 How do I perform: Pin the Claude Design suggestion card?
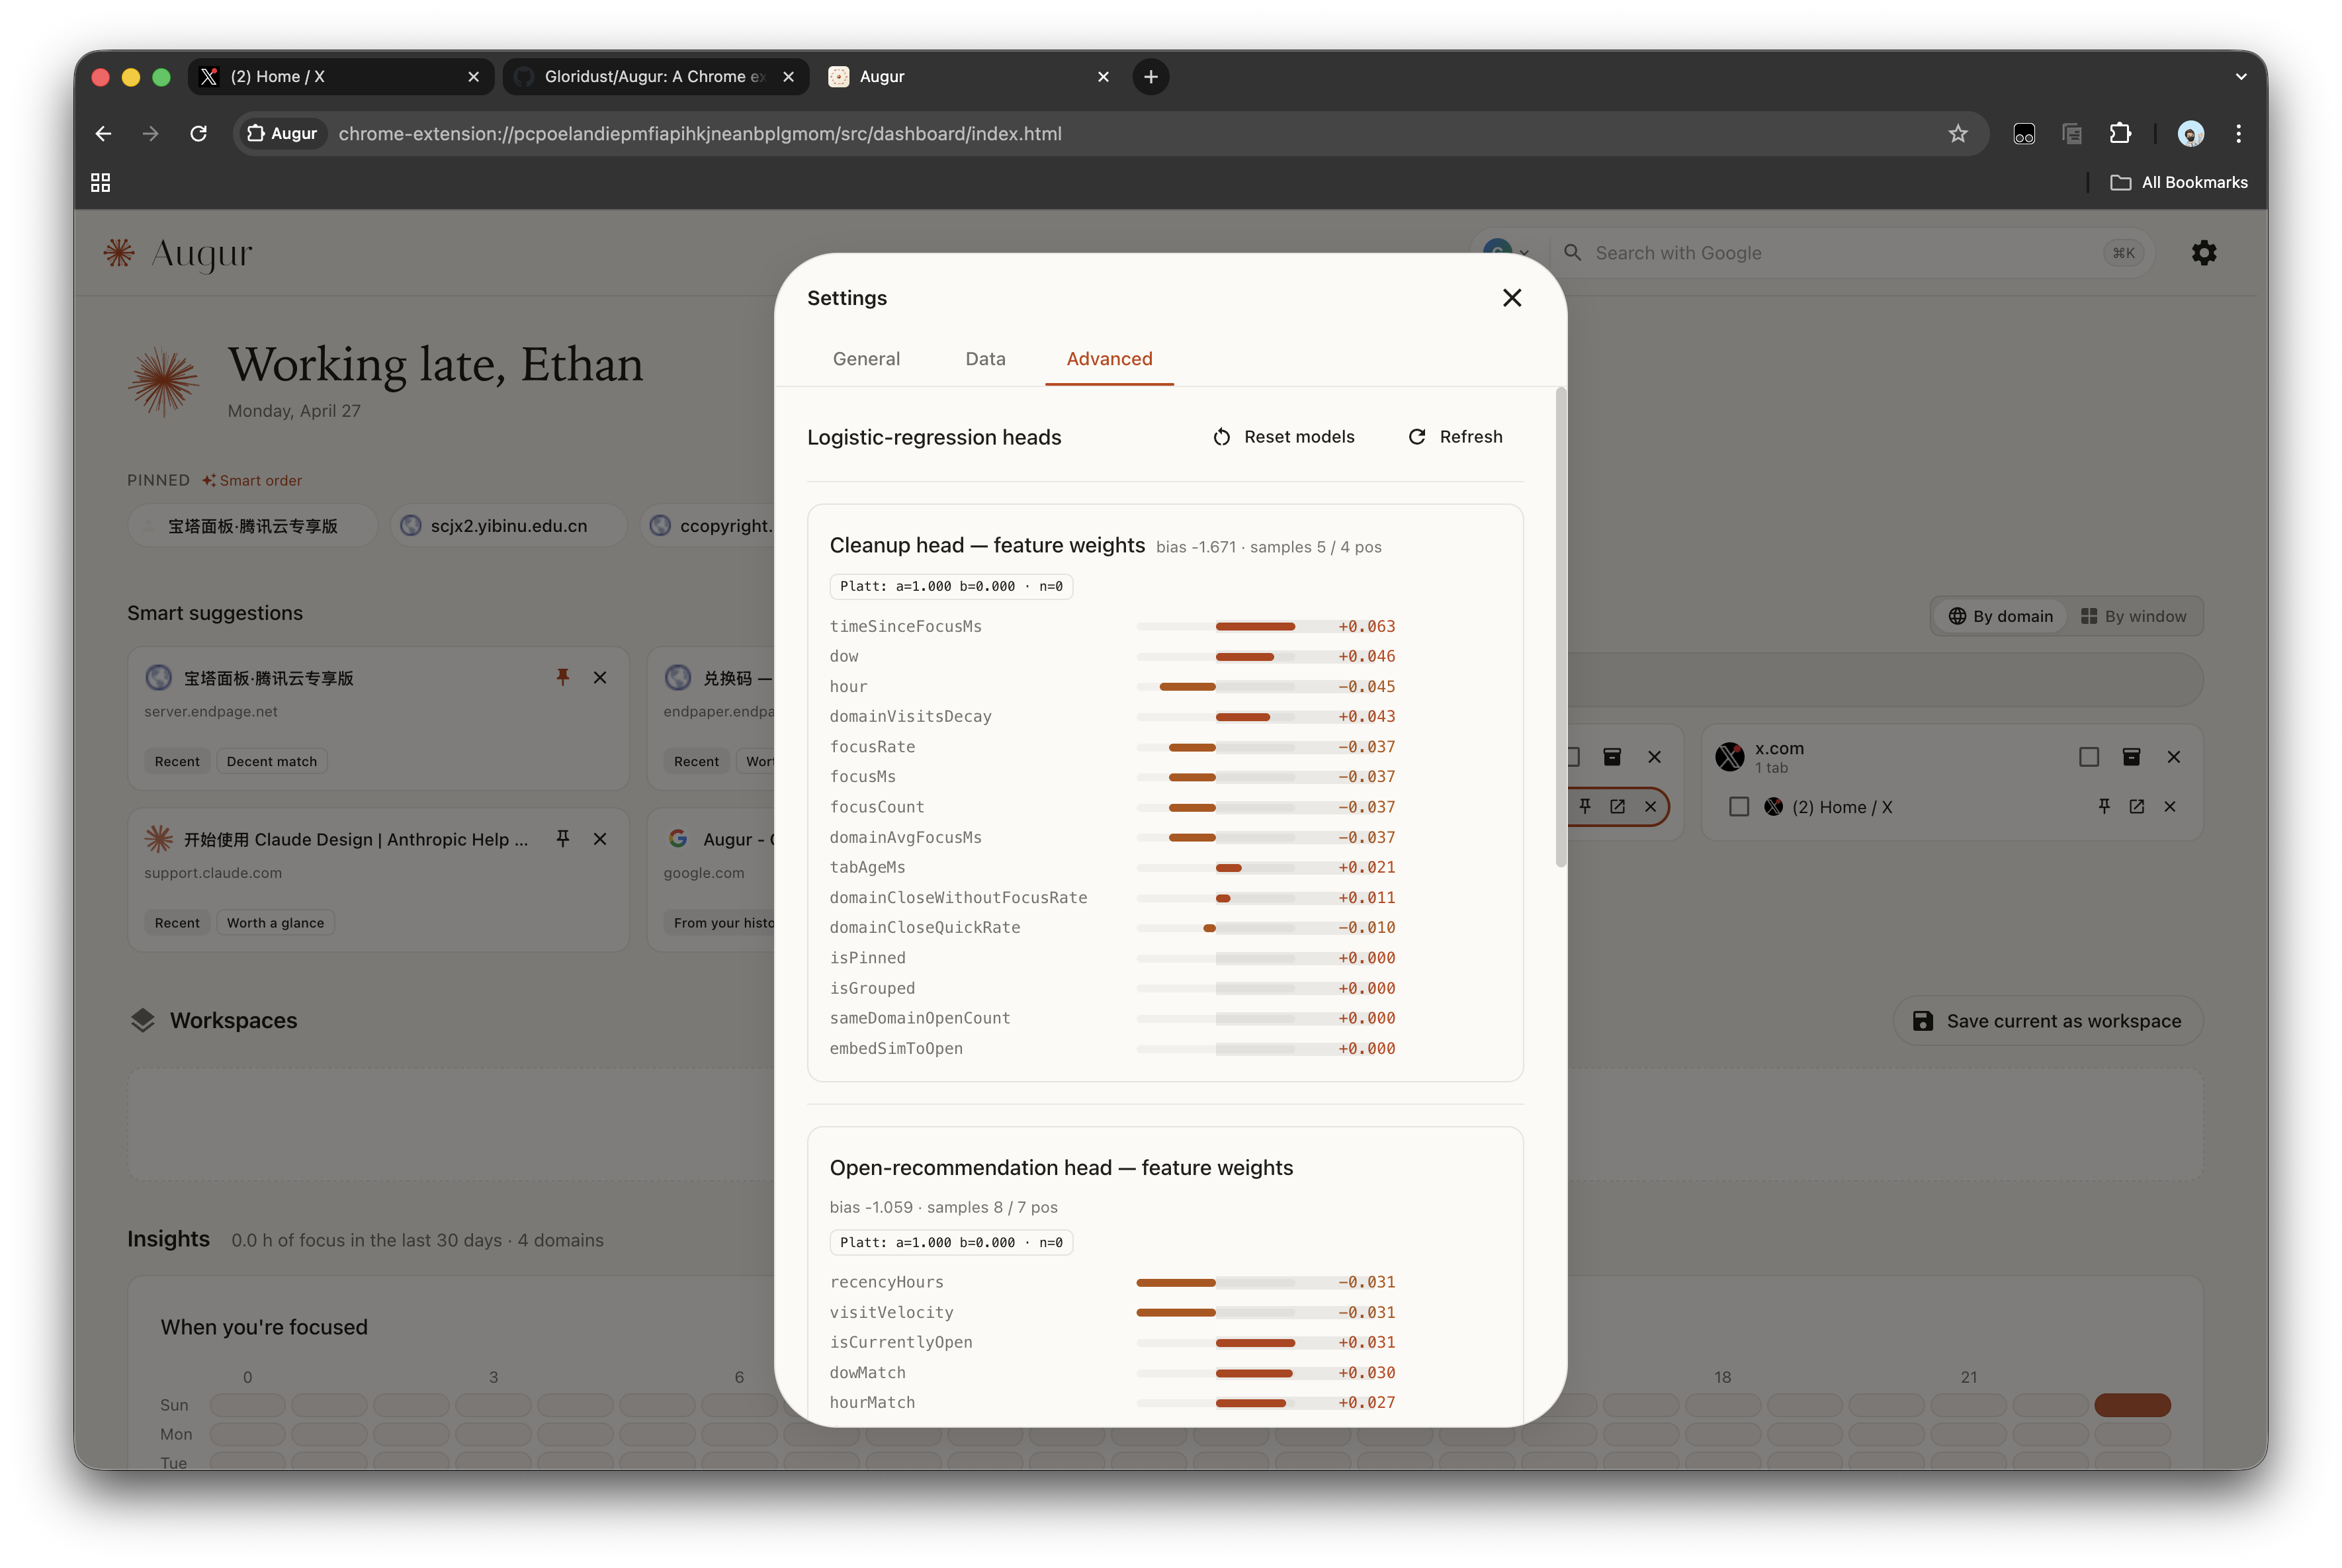pos(563,839)
